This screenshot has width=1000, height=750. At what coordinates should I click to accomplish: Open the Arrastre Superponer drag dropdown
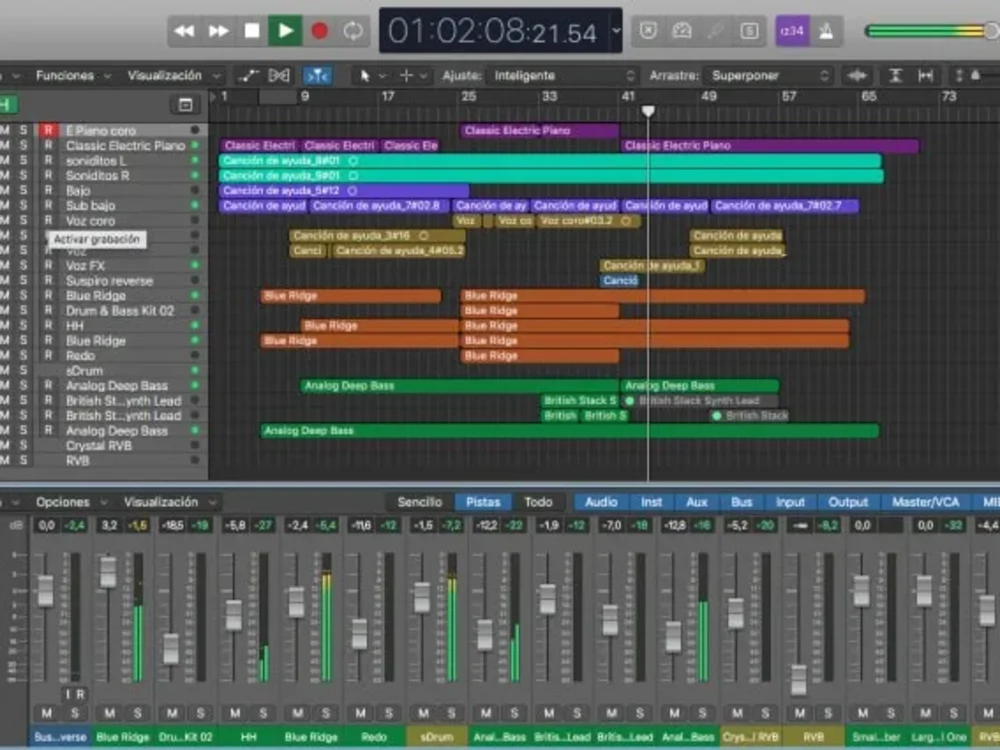(x=768, y=76)
